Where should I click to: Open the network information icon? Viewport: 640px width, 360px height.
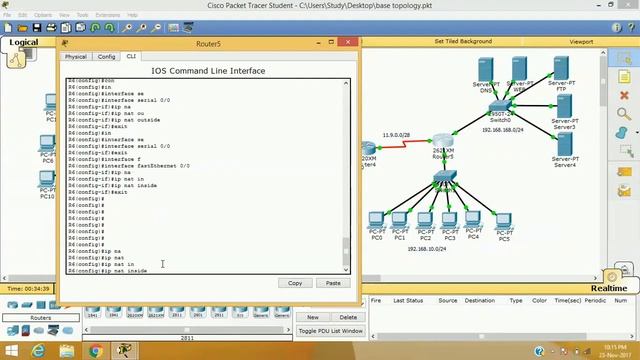[x=617, y=27]
